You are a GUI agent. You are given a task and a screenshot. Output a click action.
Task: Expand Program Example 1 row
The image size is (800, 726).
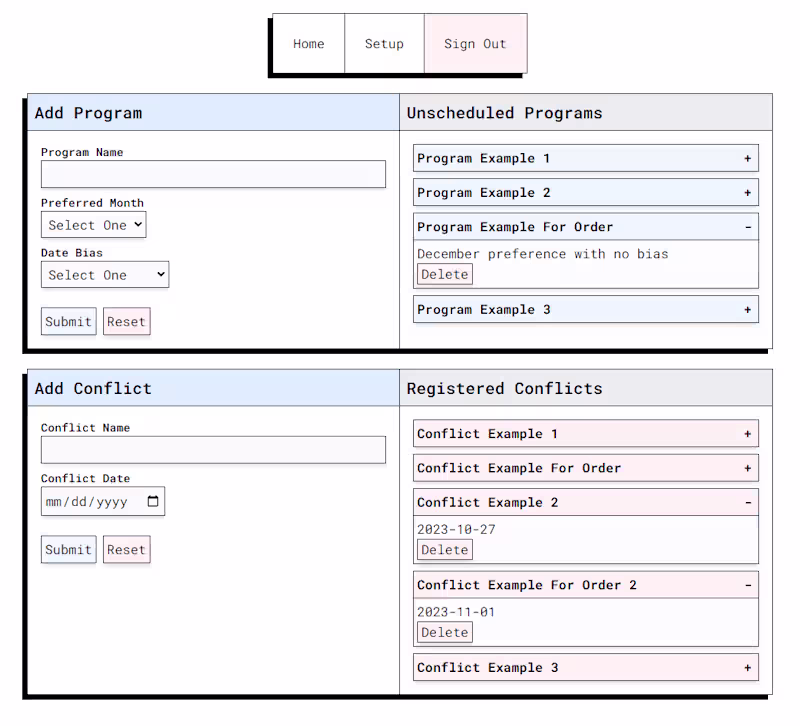click(x=586, y=158)
